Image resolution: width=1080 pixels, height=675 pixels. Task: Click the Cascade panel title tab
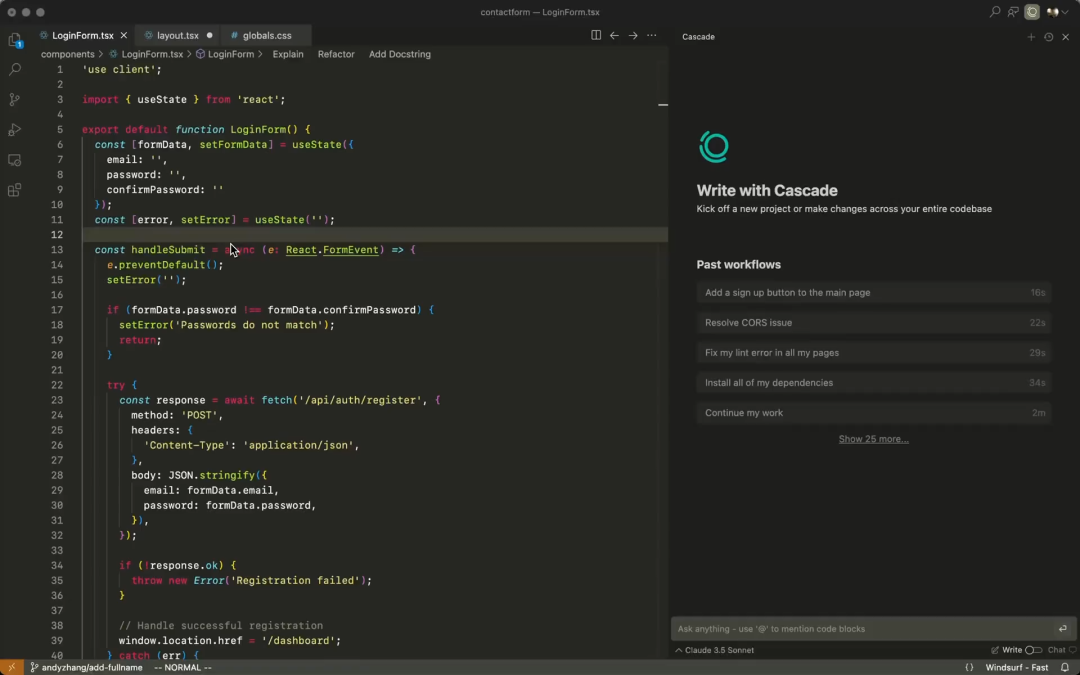(698, 37)
